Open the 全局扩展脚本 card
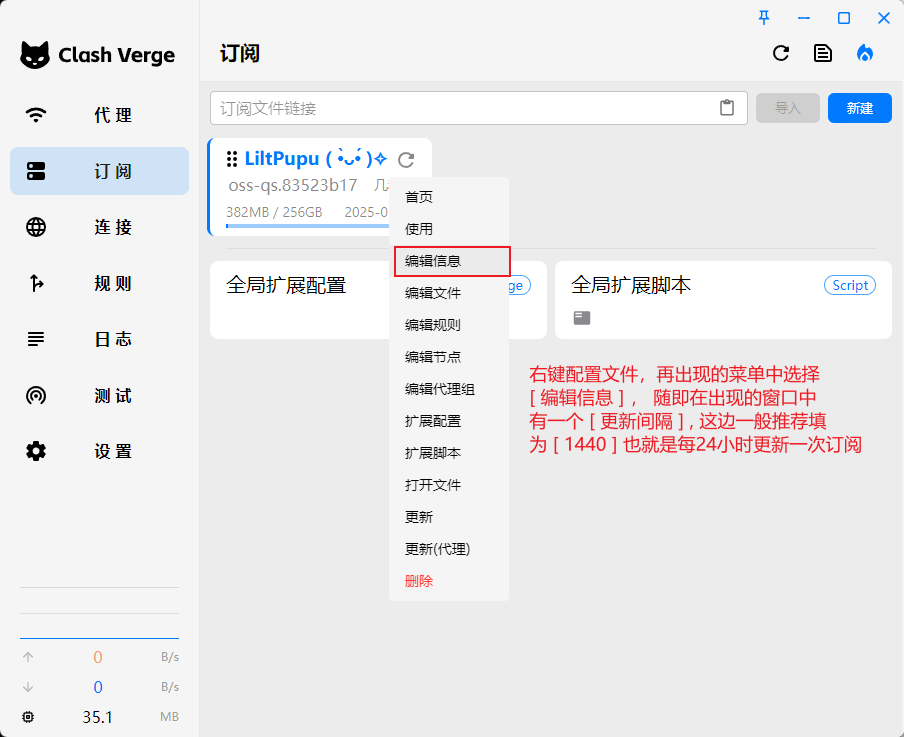This screenshot has width=904, height=737. [x=722, y=300]
